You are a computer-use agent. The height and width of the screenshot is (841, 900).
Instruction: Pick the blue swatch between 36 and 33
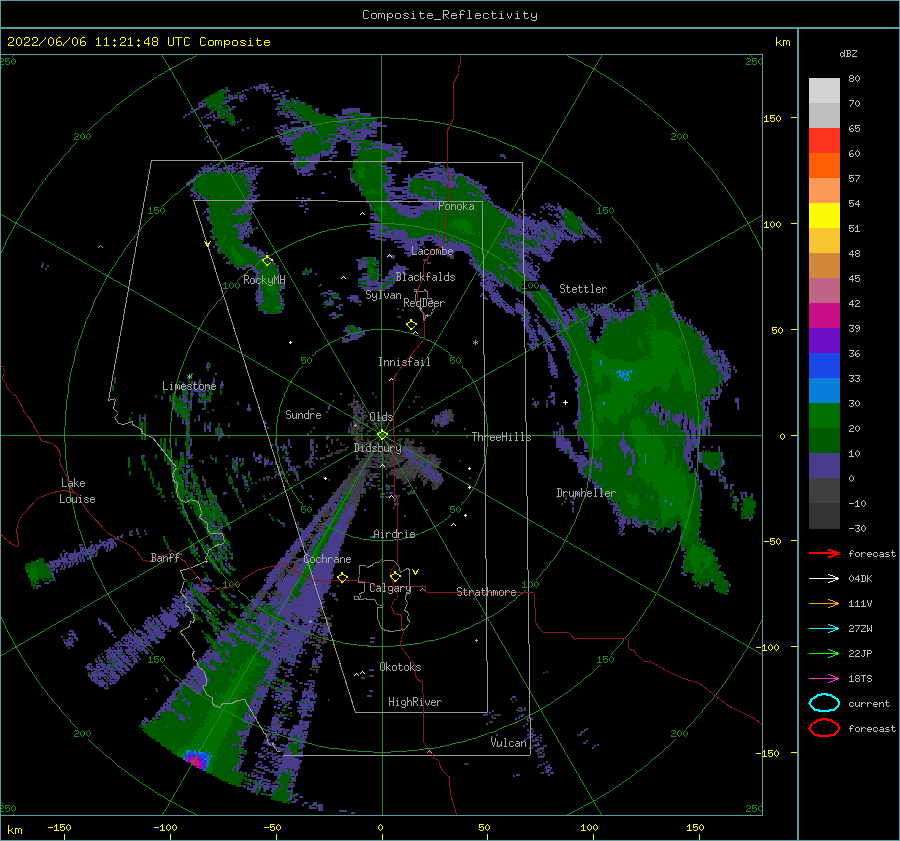point(824,366)
